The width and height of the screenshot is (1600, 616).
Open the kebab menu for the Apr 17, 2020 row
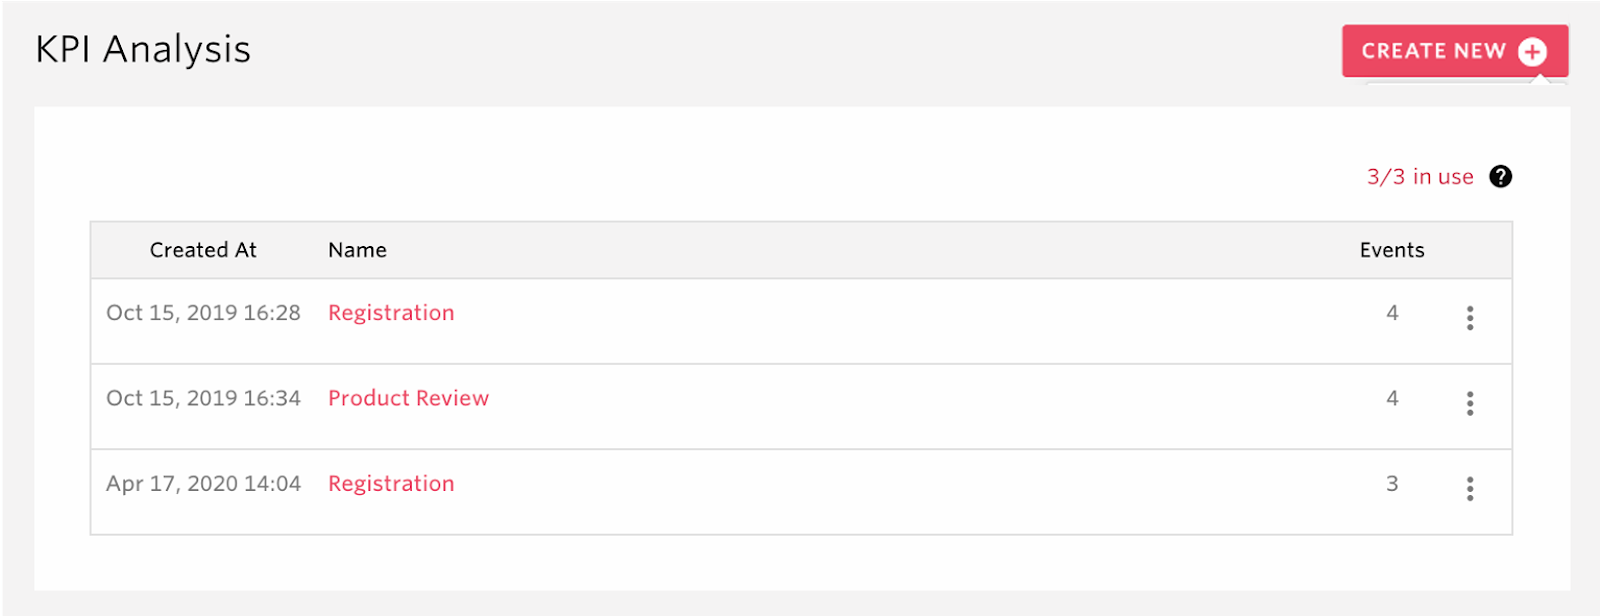[1470, 488]
